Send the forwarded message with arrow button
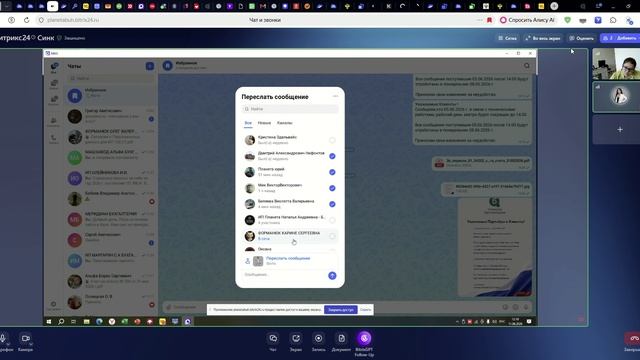The image size is (640, 360). pyautogui.click(x=332, y=276)
